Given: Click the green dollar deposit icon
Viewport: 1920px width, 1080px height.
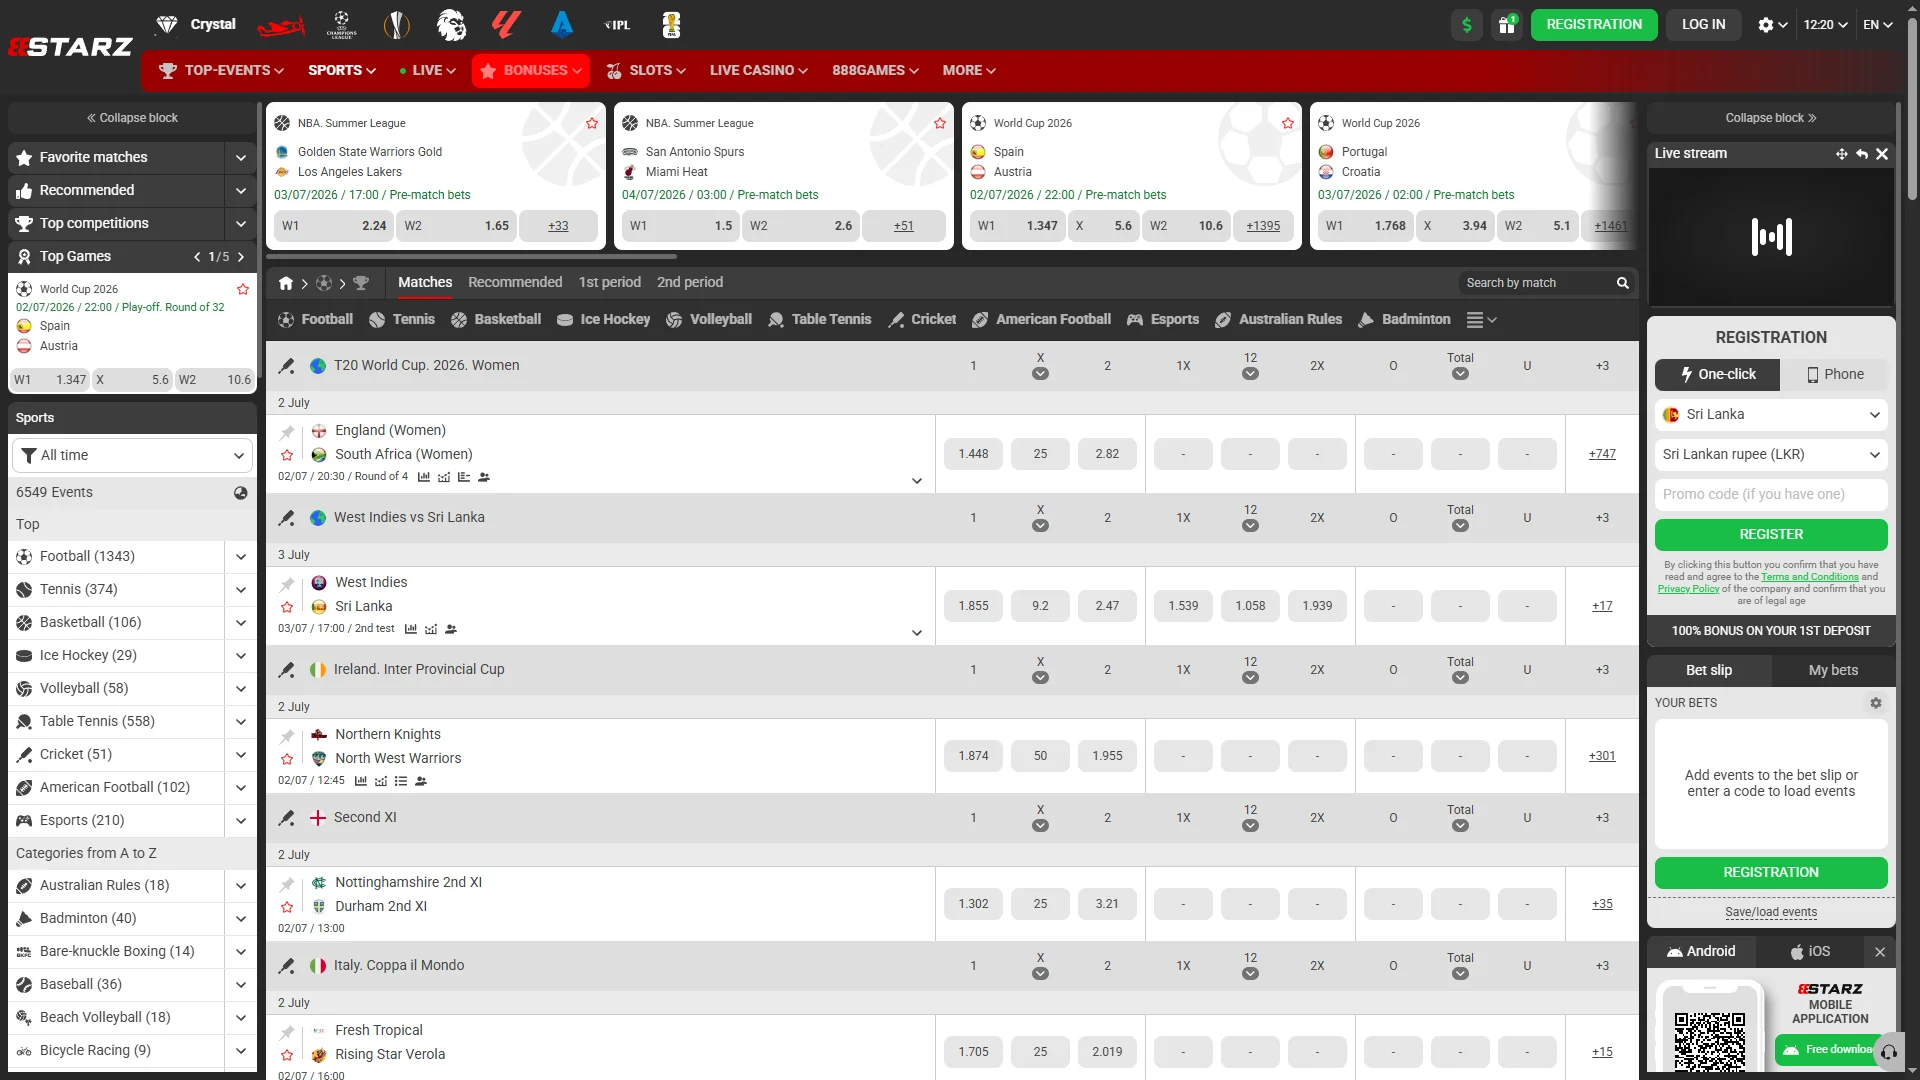Looking at the screenshot, I should click(1467, 25).
